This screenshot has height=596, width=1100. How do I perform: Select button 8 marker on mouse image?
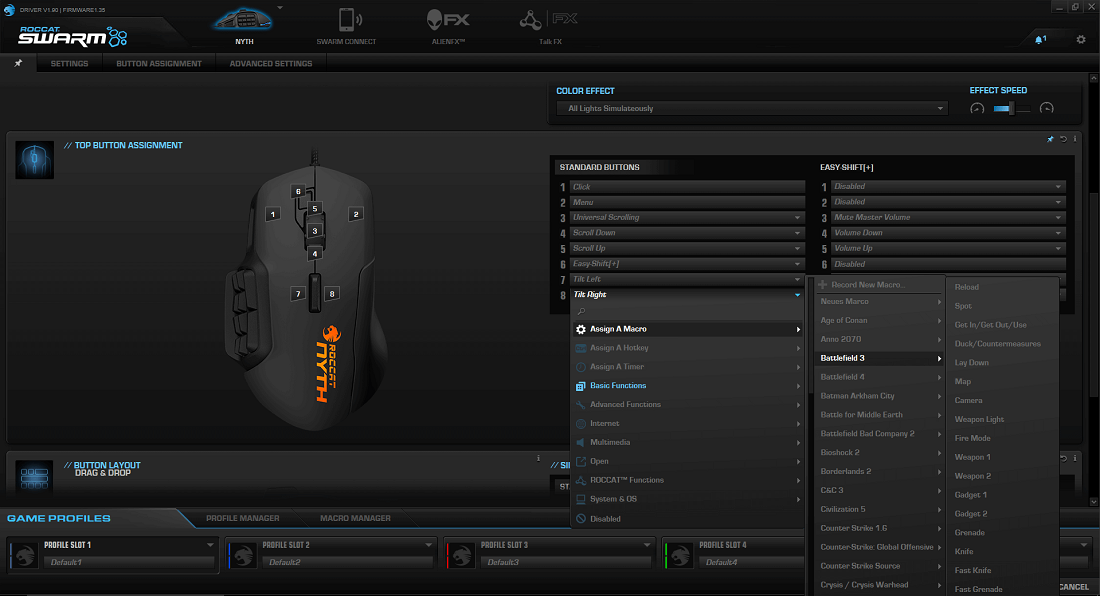332,294
